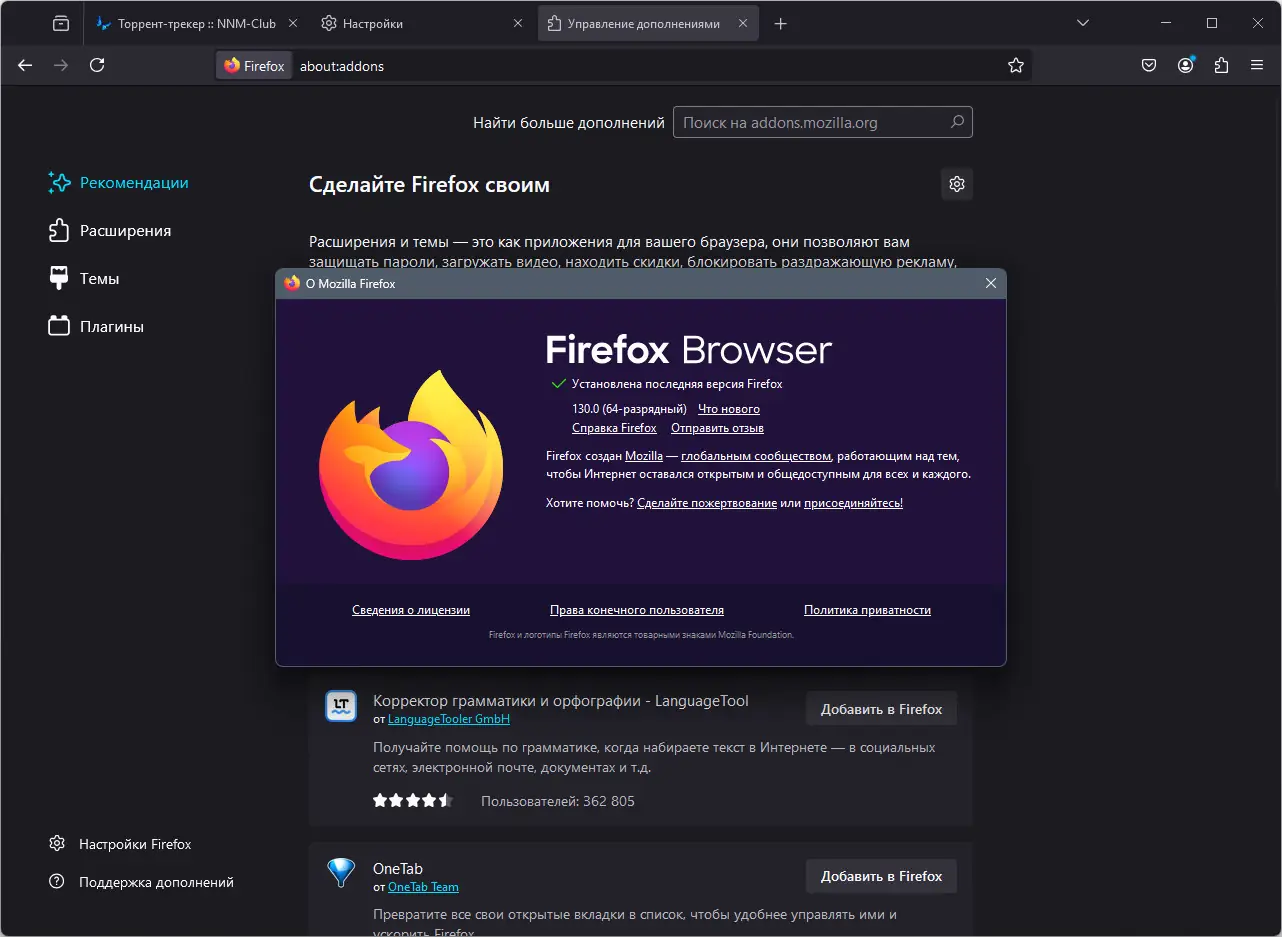This screenshot has height=937, width=1282.
Task: Close the Настройки tab
Action: [517, 24]
